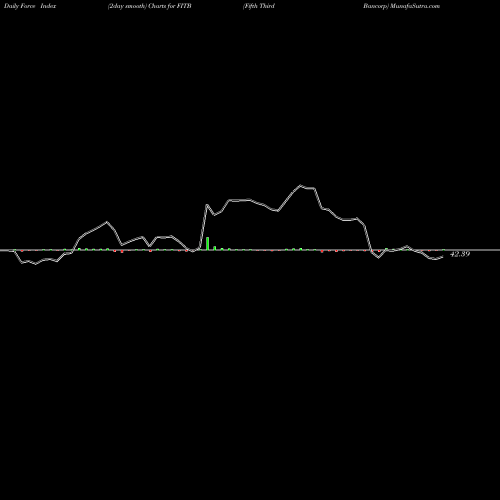Click the '(2day smooth) Charts for FITB' label
The height and width of the screenshot is (500, 500).
click(x=150, y=6)
